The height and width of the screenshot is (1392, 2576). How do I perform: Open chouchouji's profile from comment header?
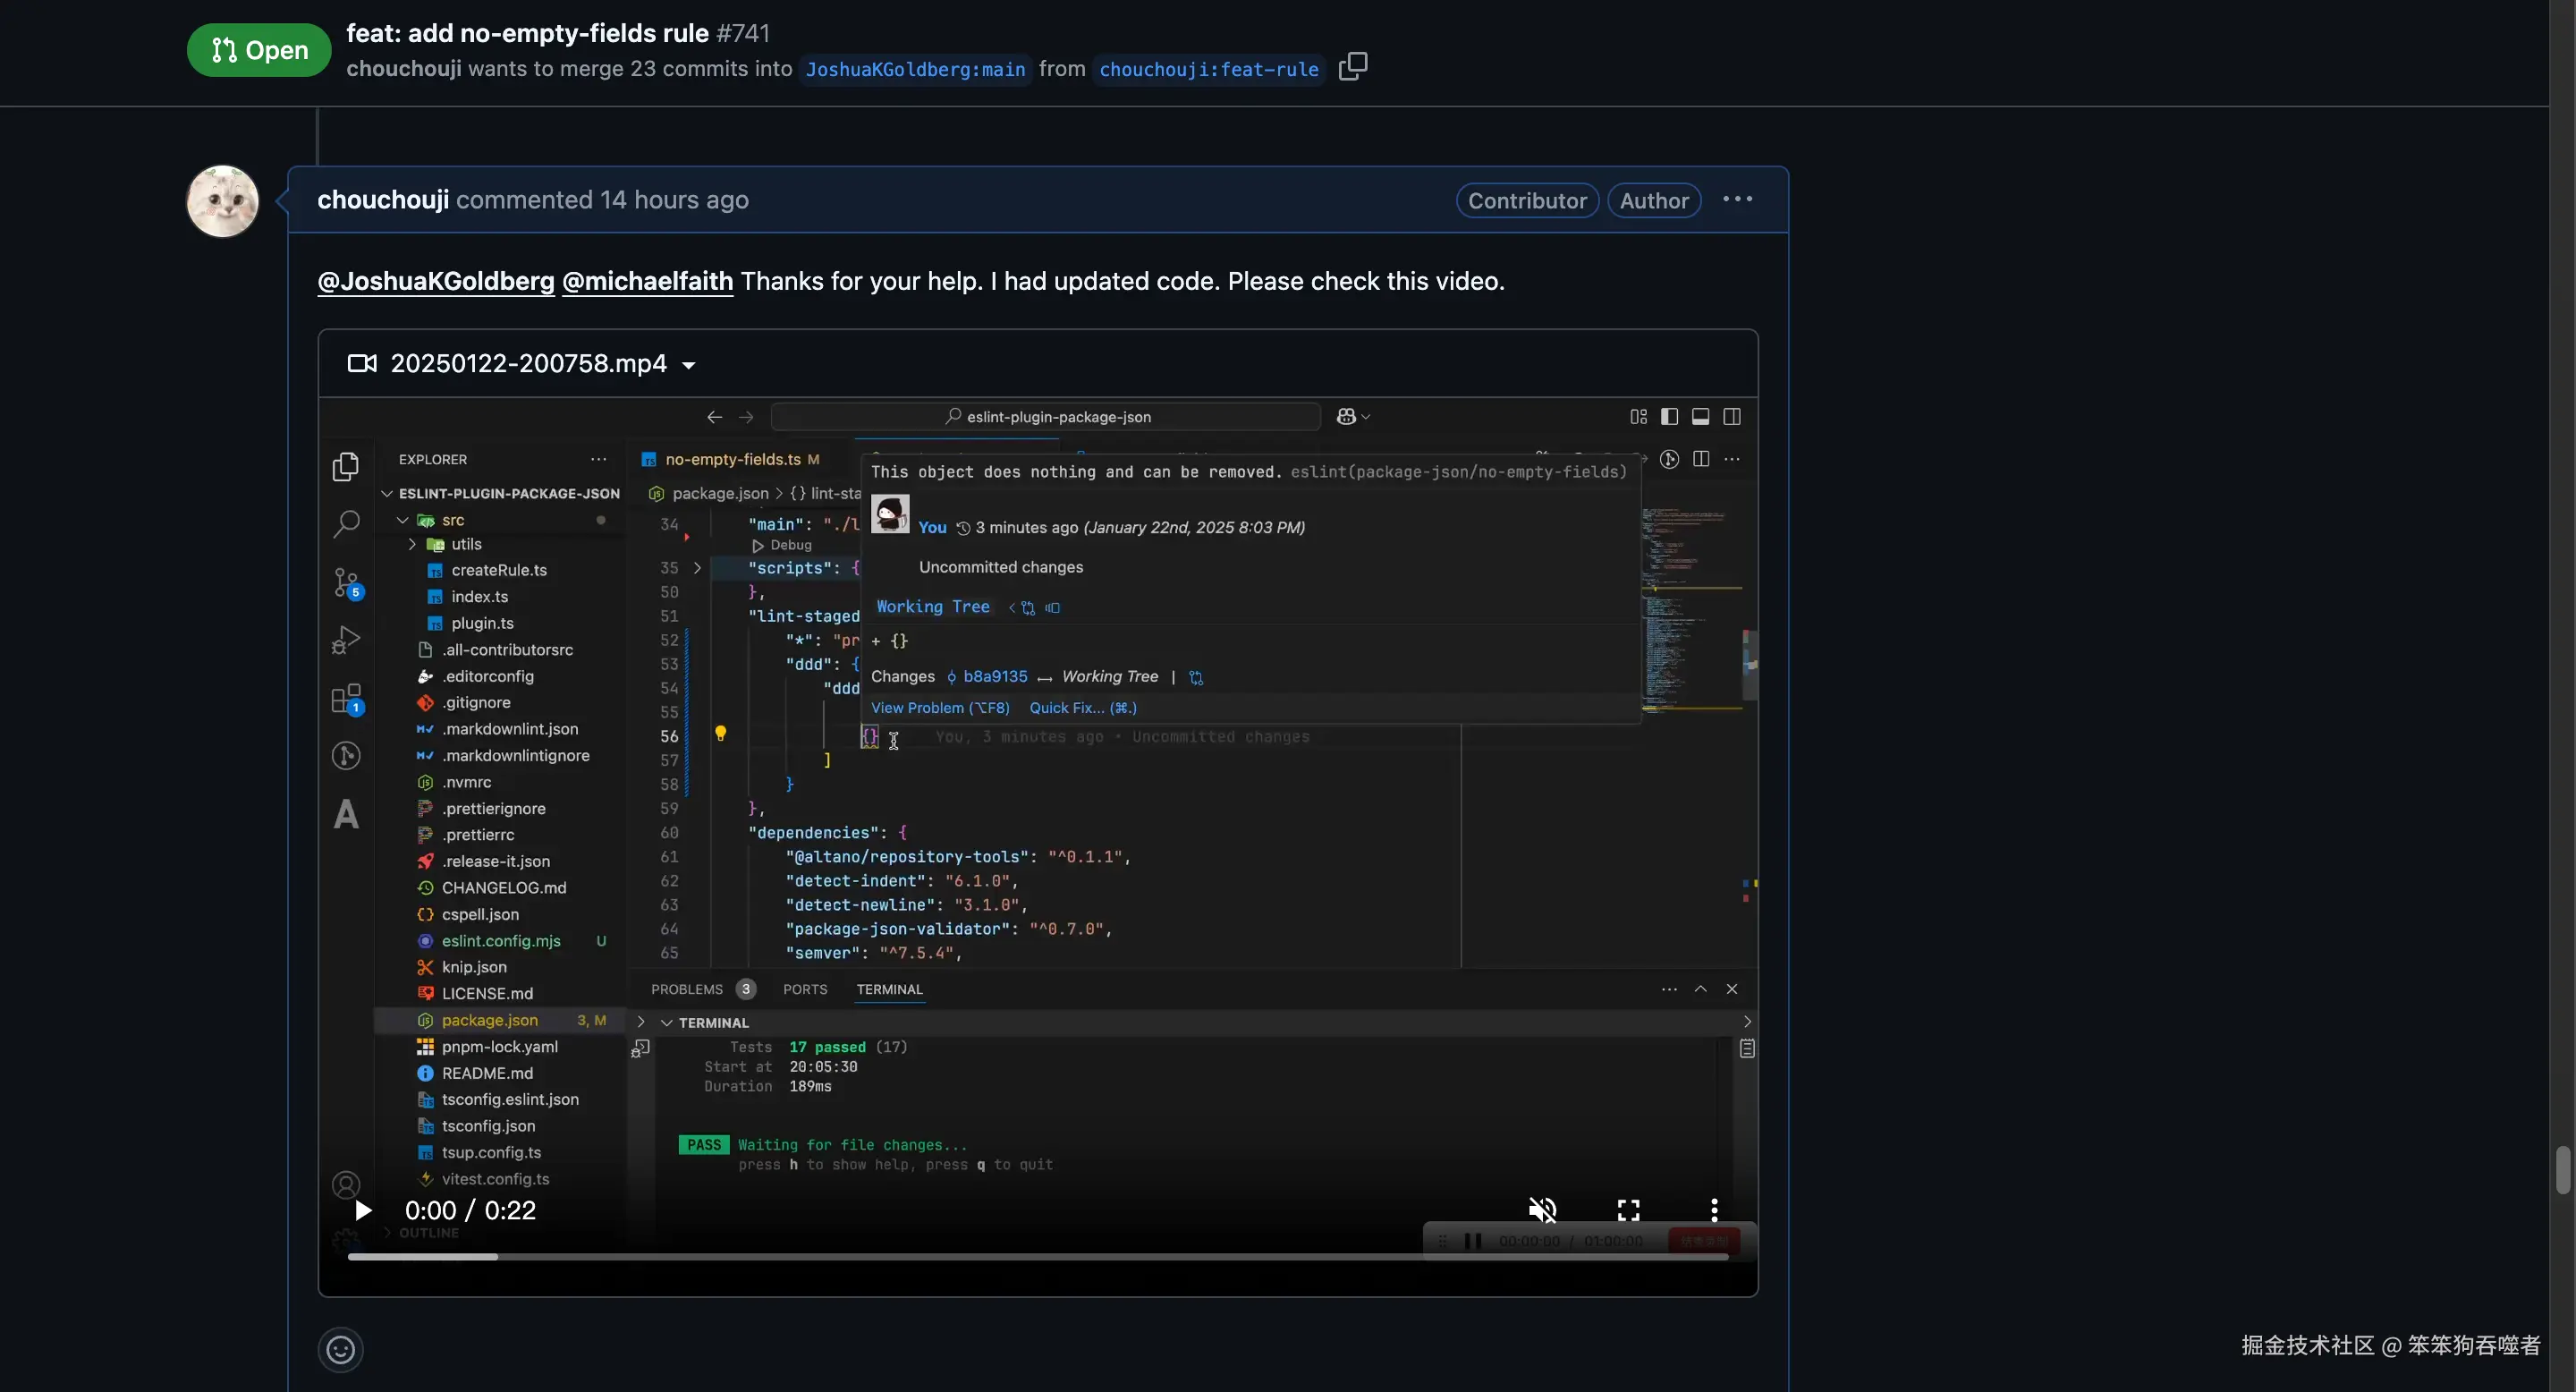(x=382, y=200)
